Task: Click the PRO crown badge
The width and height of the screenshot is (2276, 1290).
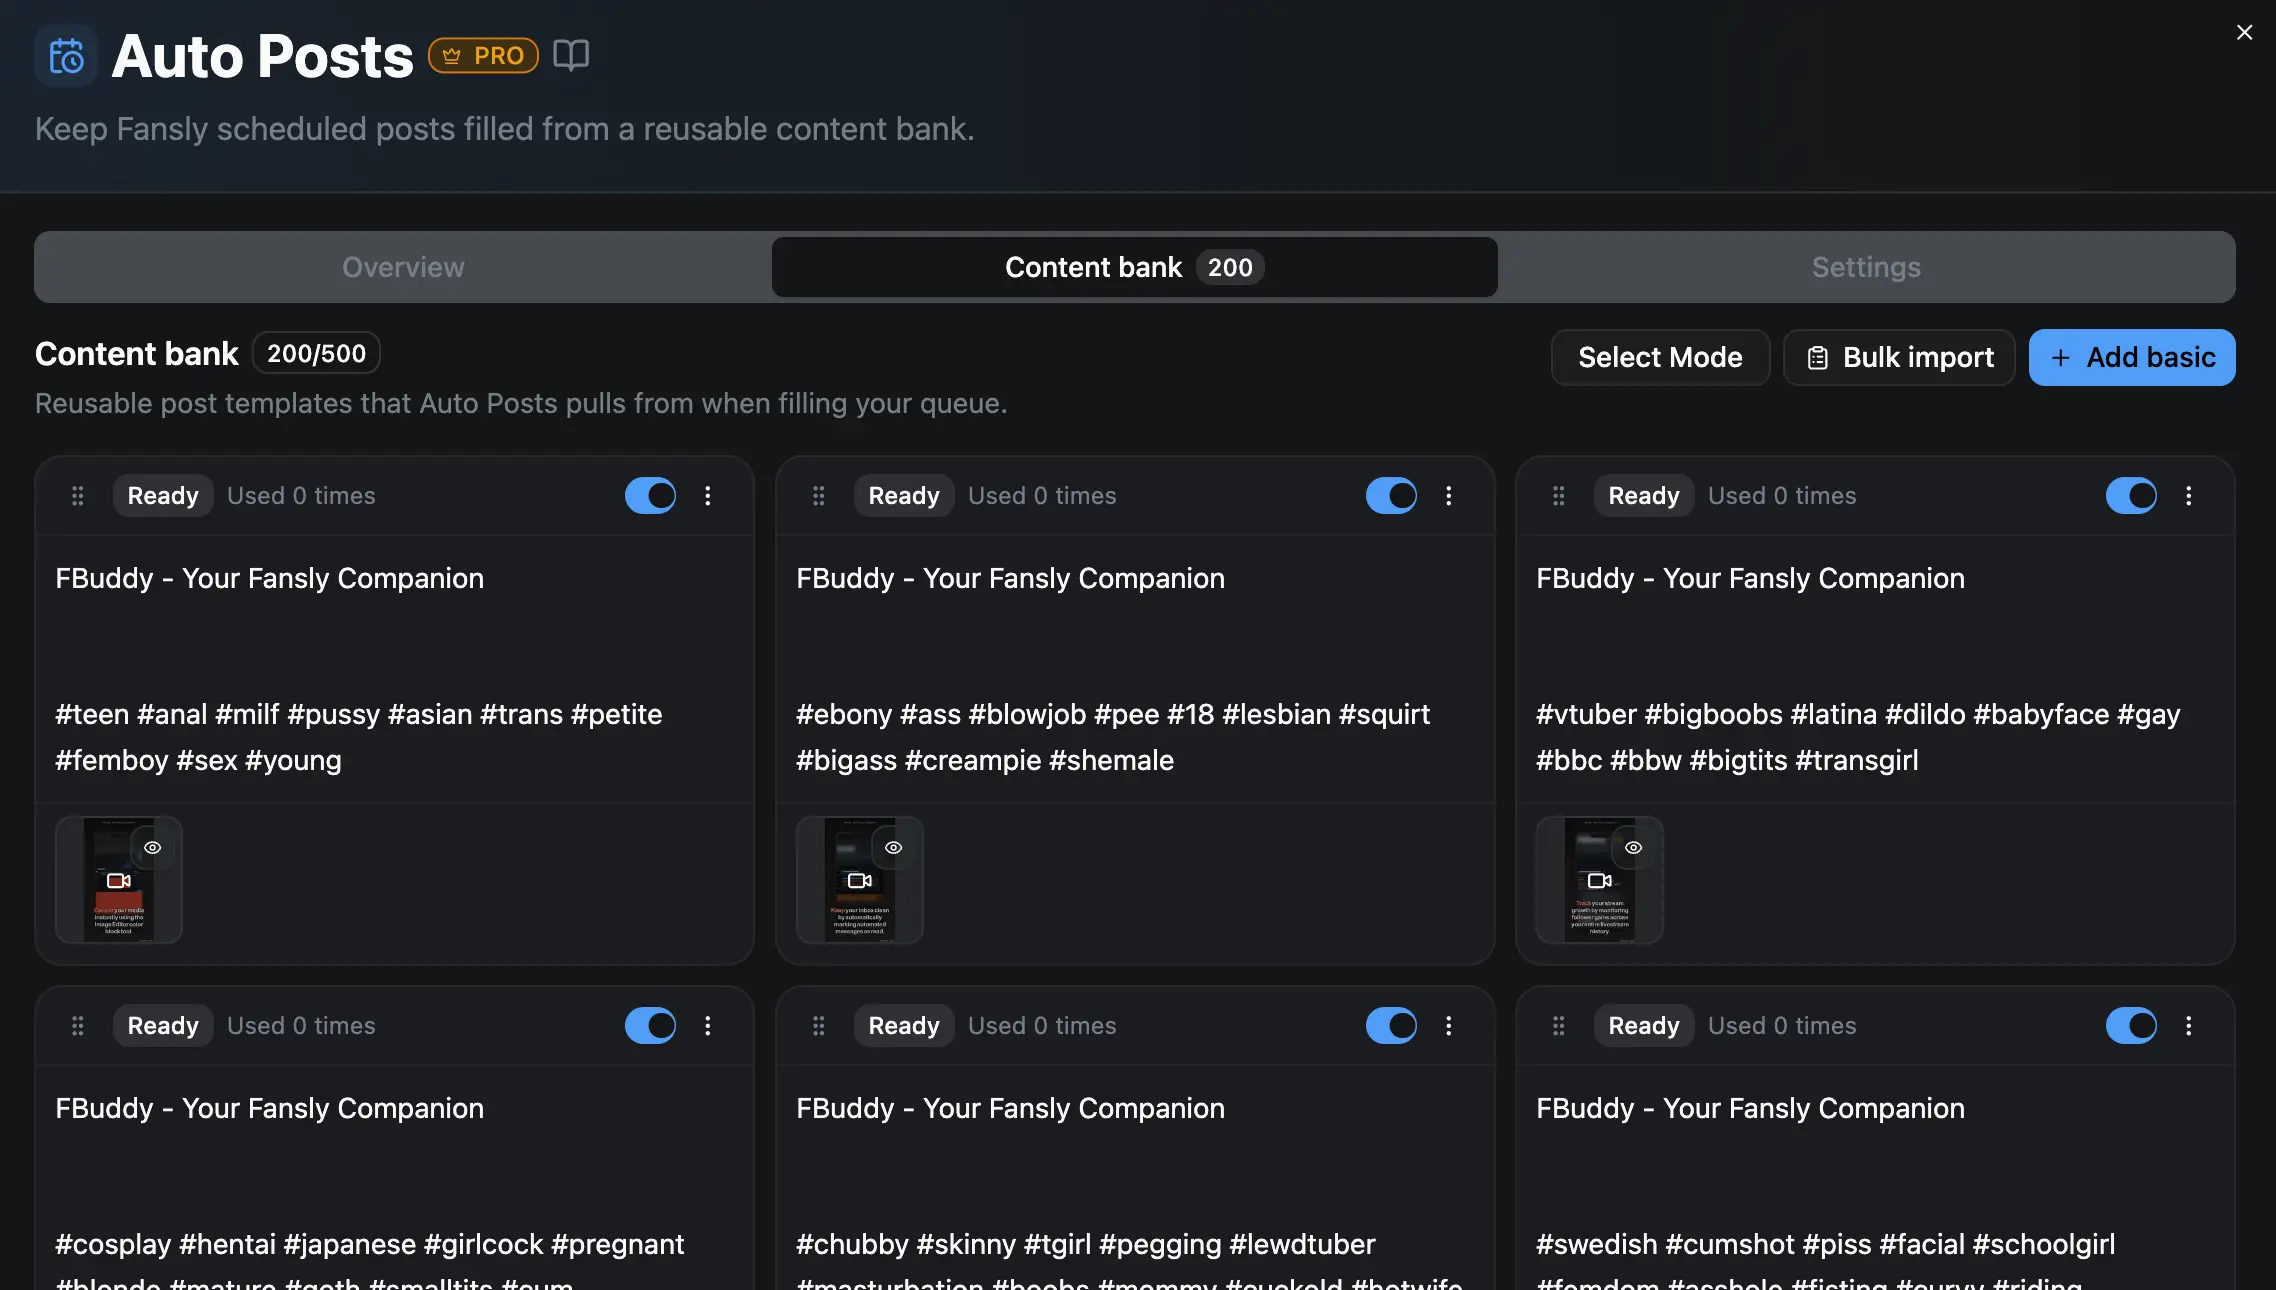Action: click(483, 55)
